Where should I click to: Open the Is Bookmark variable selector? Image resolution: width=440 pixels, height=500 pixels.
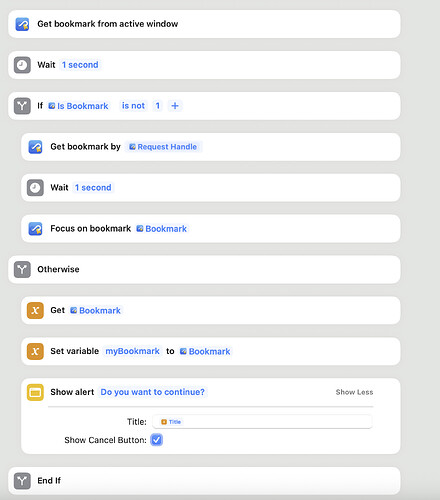pos(79,106)
